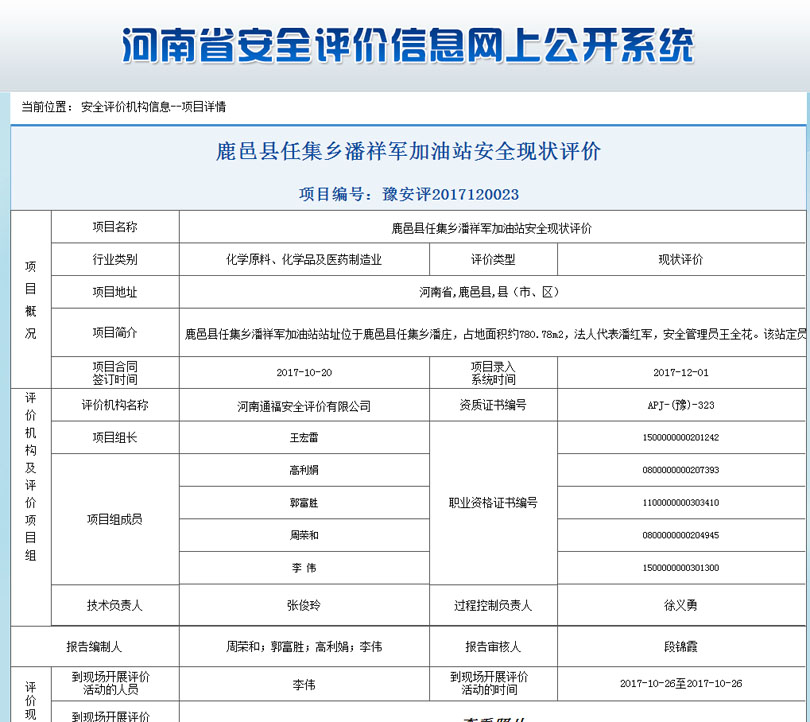Select date range 2017-10-26至2017-10-26
This screenshot has width=810, height=722.
click(x=680, y=683)
